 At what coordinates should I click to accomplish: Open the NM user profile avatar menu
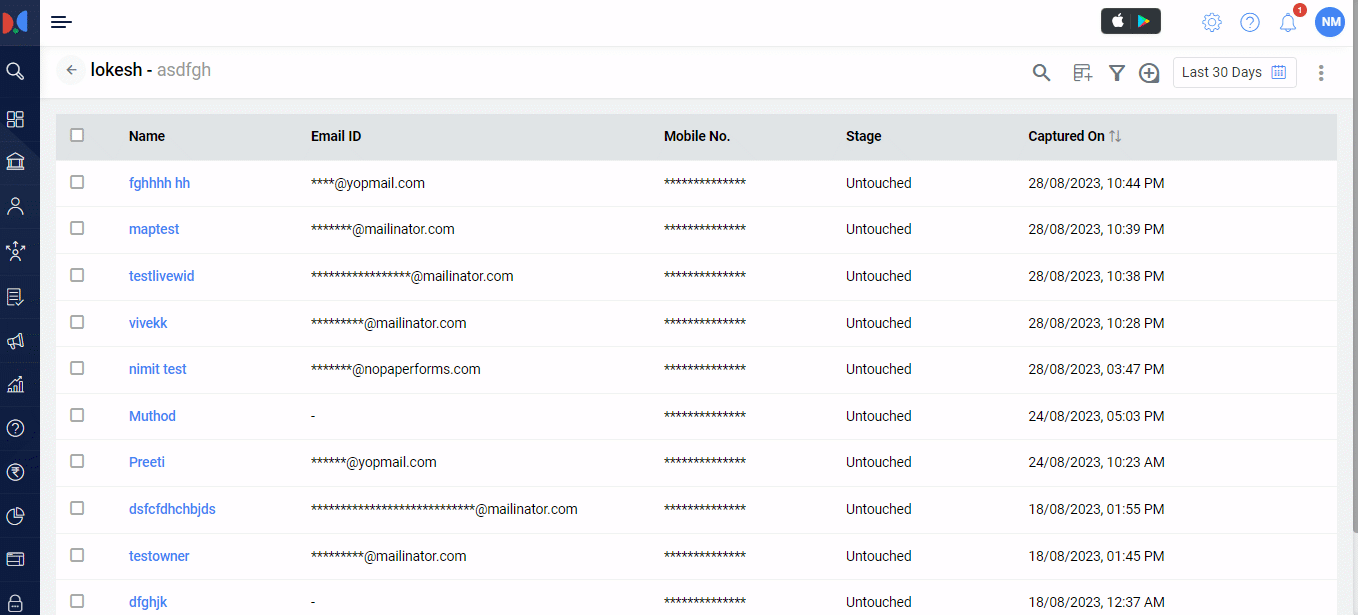1329,22
